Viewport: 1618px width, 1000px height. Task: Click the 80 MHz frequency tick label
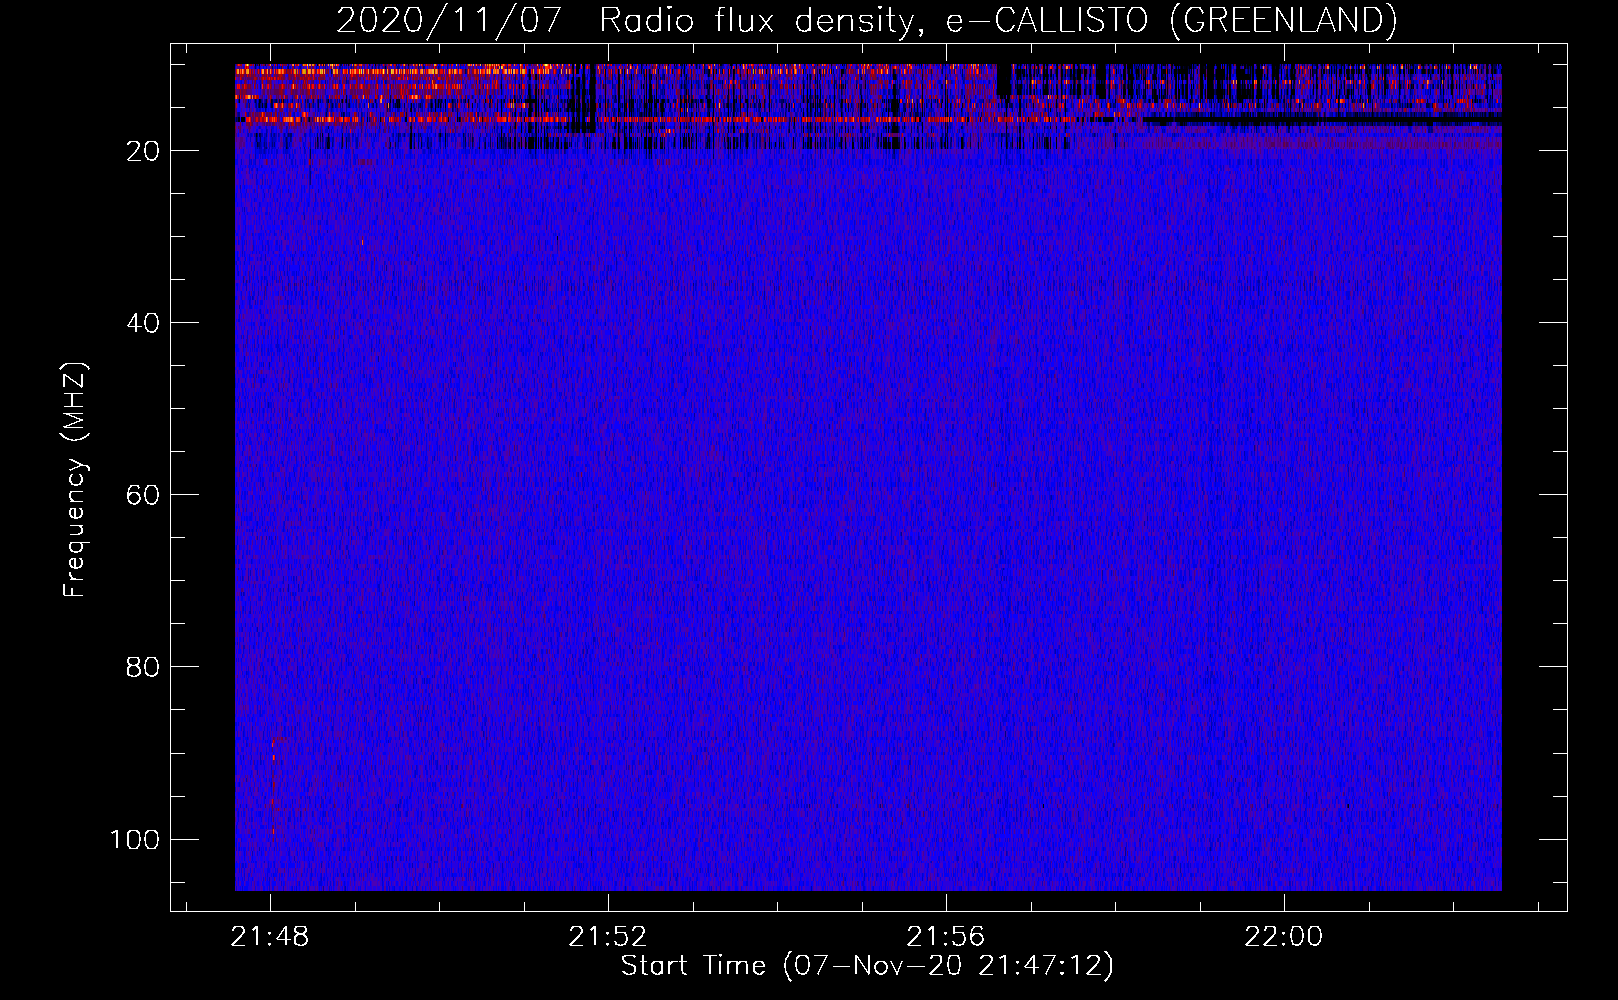click(x=143, y=667)
